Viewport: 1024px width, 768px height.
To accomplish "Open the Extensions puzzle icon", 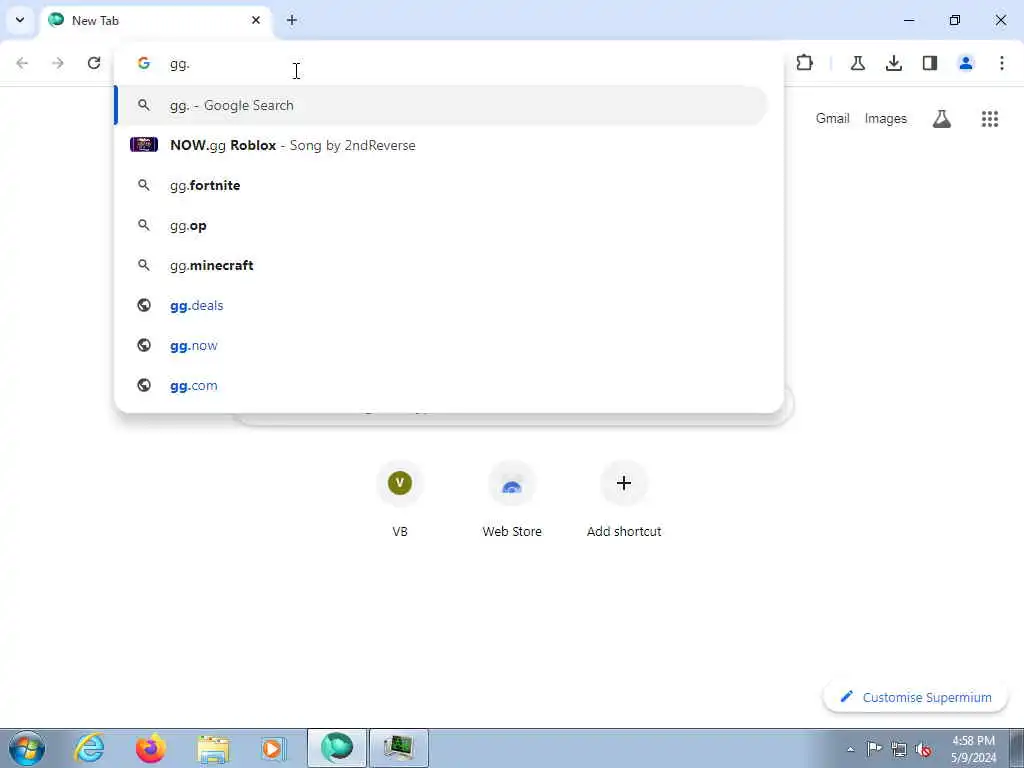I will pos(805,63).
